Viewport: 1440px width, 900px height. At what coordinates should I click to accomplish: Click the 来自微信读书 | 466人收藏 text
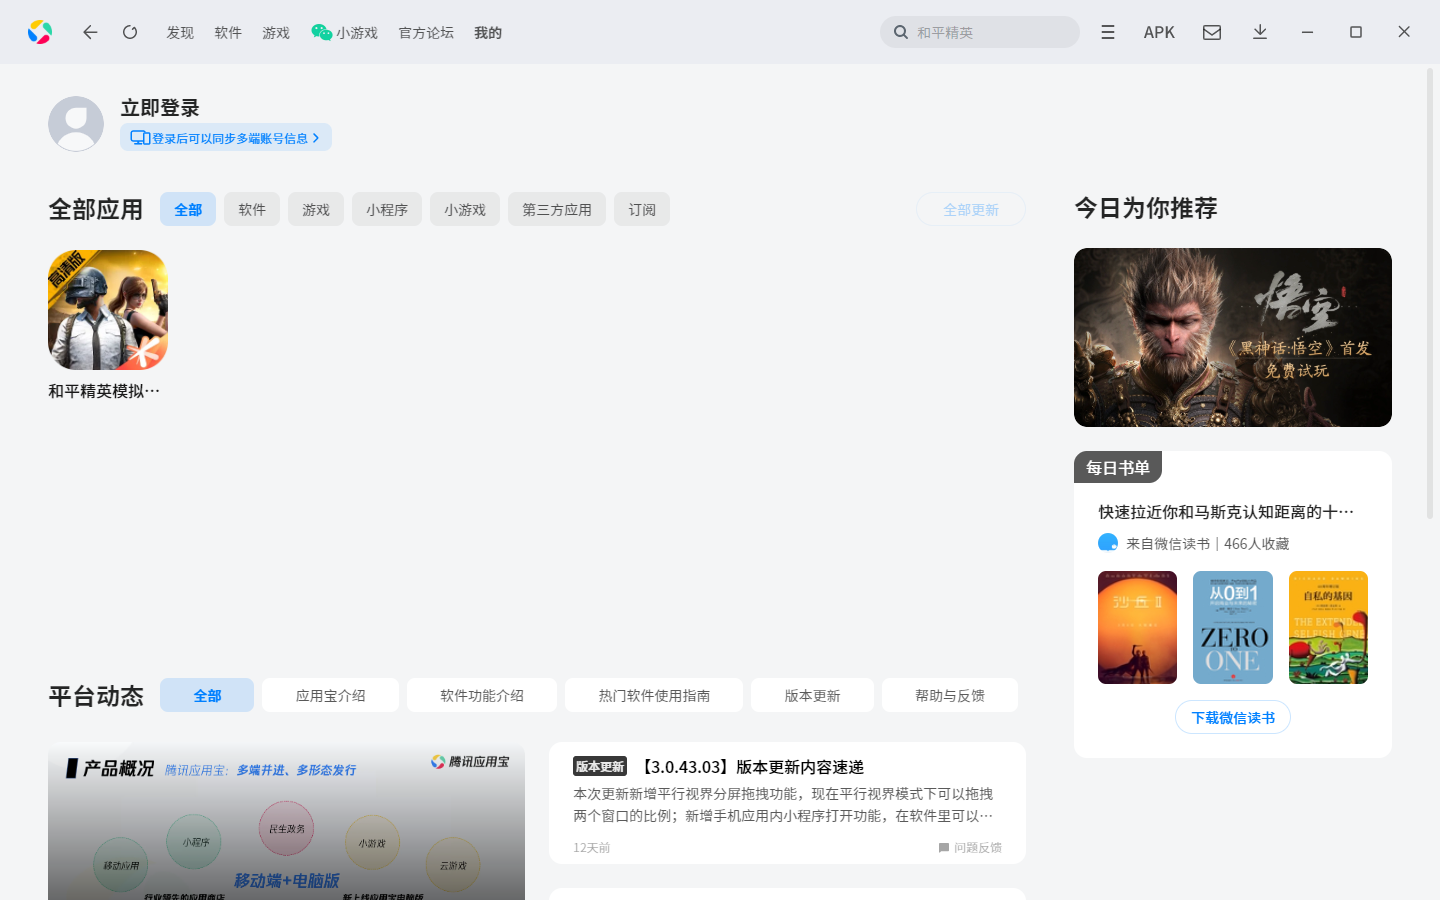coord(1207,544)
